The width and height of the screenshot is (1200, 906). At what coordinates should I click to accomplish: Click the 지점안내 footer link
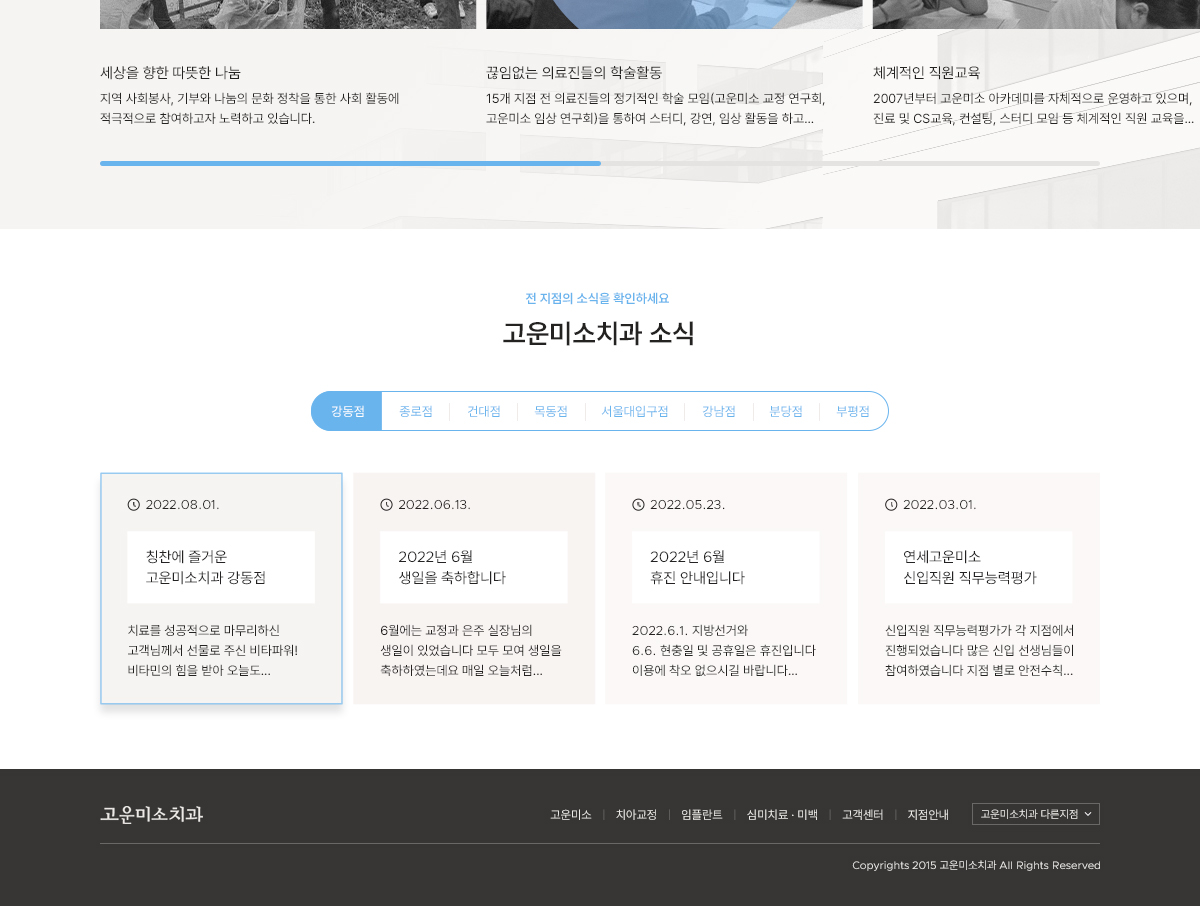pos(927,814)
